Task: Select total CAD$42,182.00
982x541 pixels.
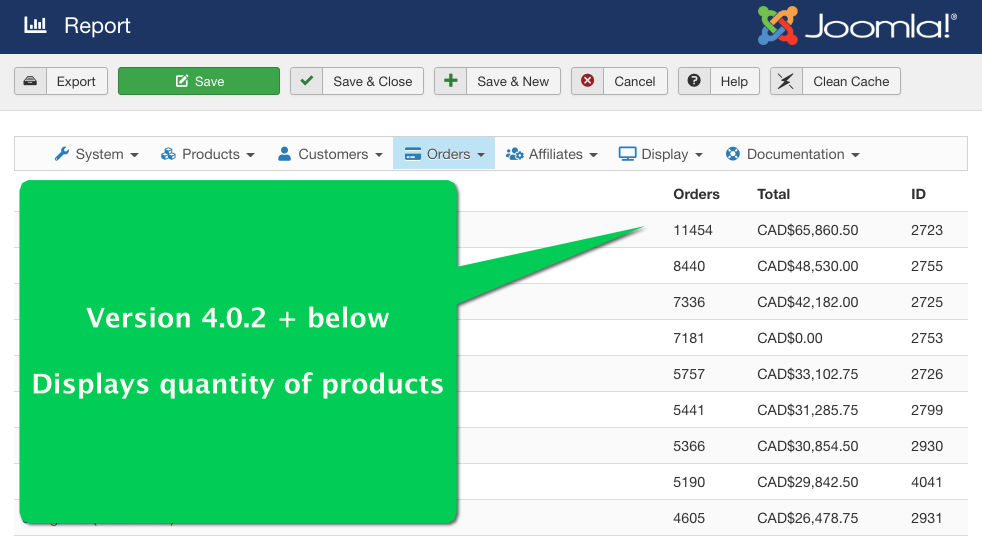Action: [807, 302]
